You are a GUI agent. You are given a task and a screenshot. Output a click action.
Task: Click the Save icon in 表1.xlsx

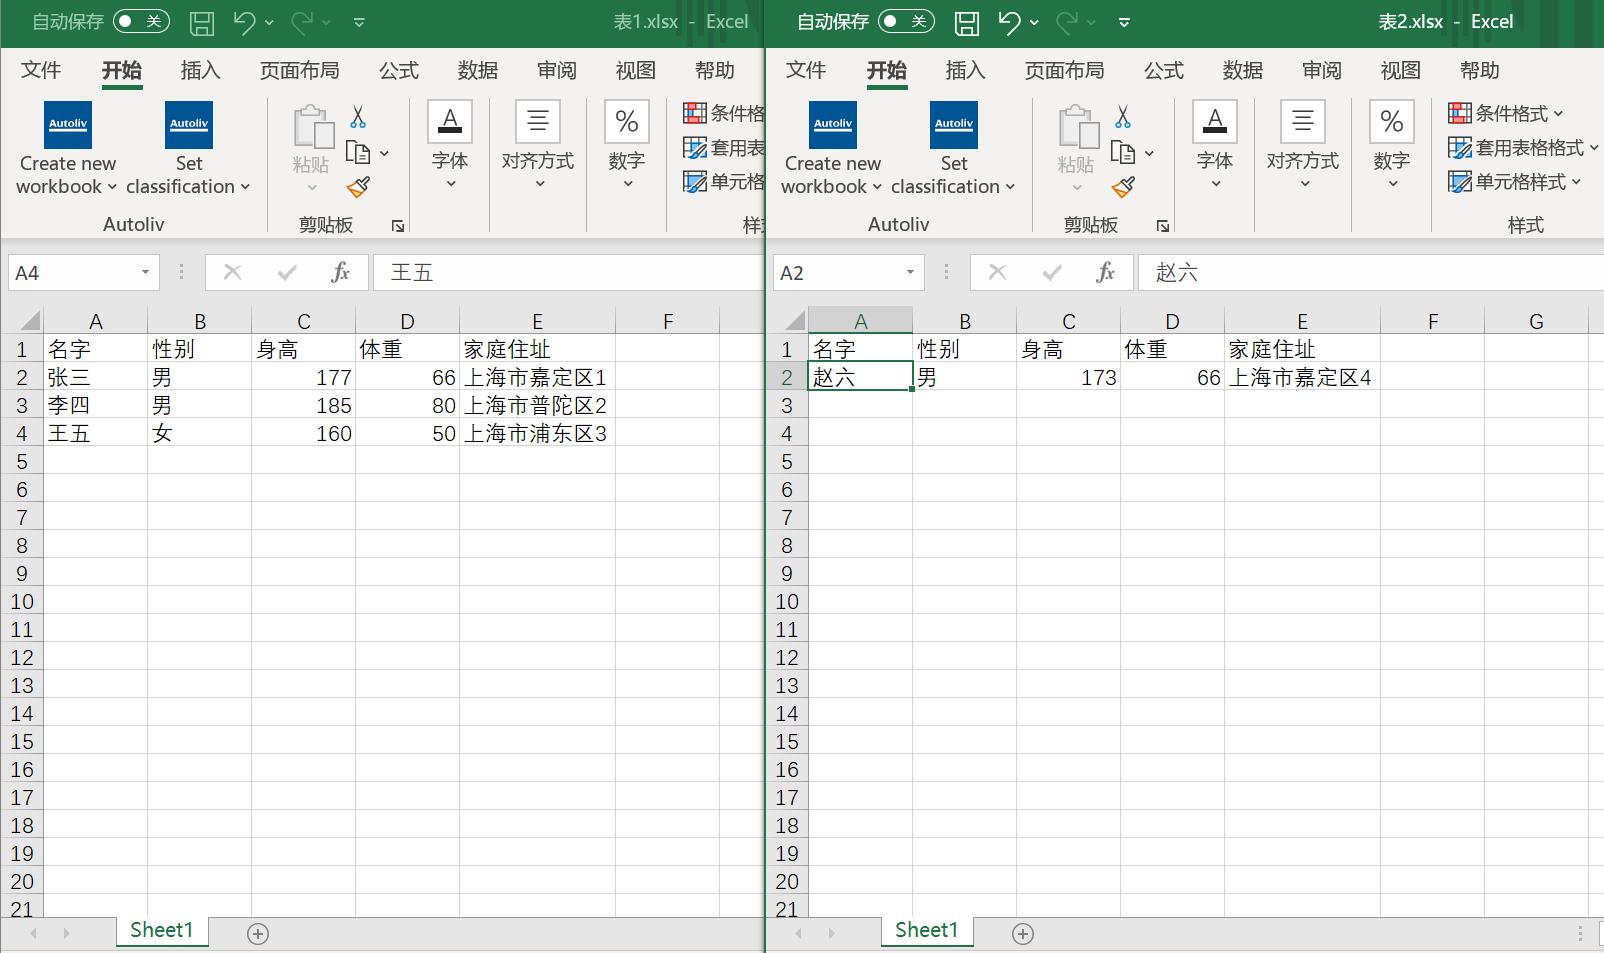click(202, 22)
